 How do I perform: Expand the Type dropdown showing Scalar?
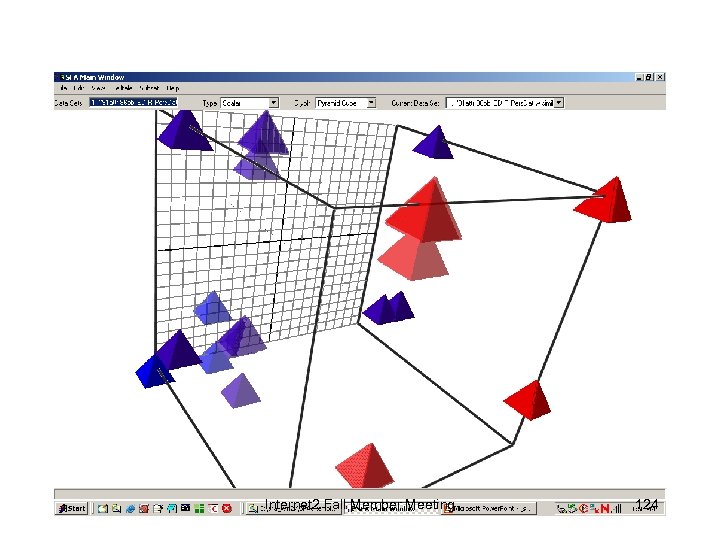coord(274,103)
